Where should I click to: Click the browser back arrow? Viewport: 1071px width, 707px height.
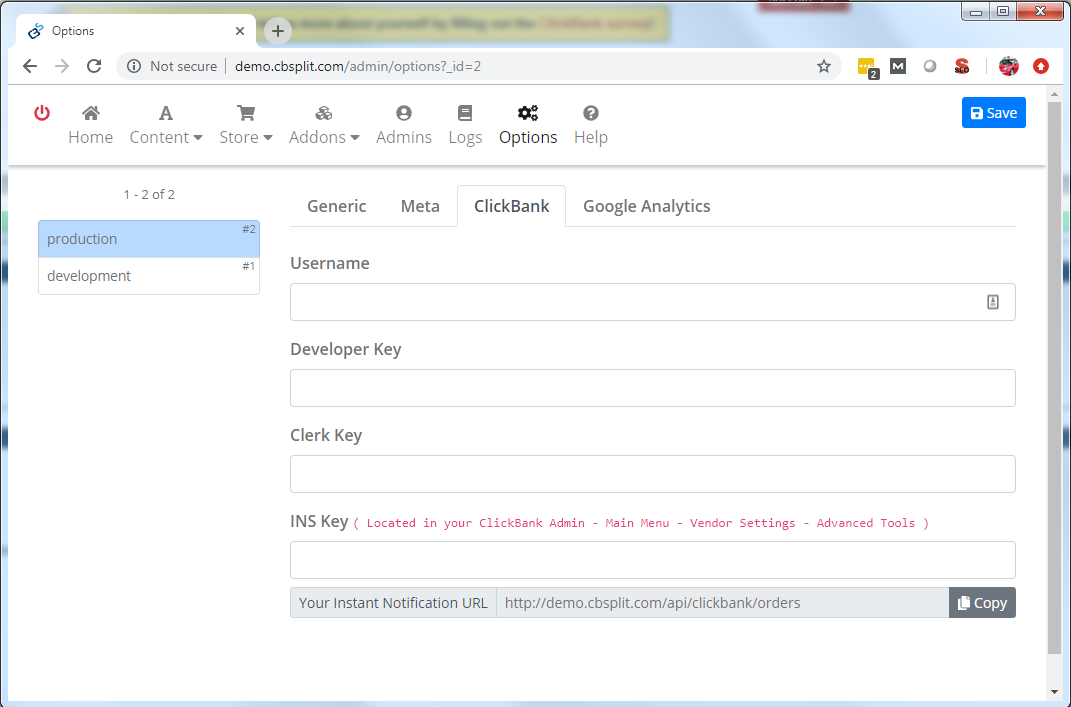(x=30, y=66)
